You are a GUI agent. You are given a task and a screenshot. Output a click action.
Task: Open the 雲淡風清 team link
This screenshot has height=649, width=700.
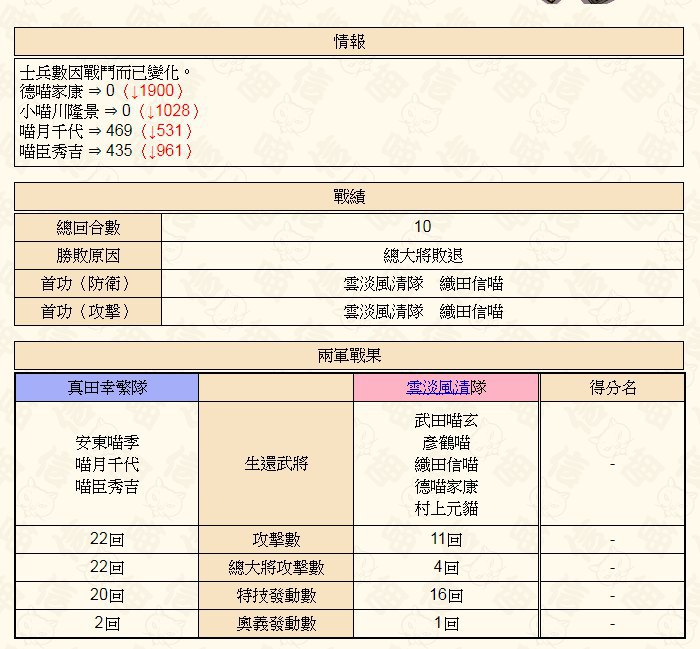click(438, 387)
